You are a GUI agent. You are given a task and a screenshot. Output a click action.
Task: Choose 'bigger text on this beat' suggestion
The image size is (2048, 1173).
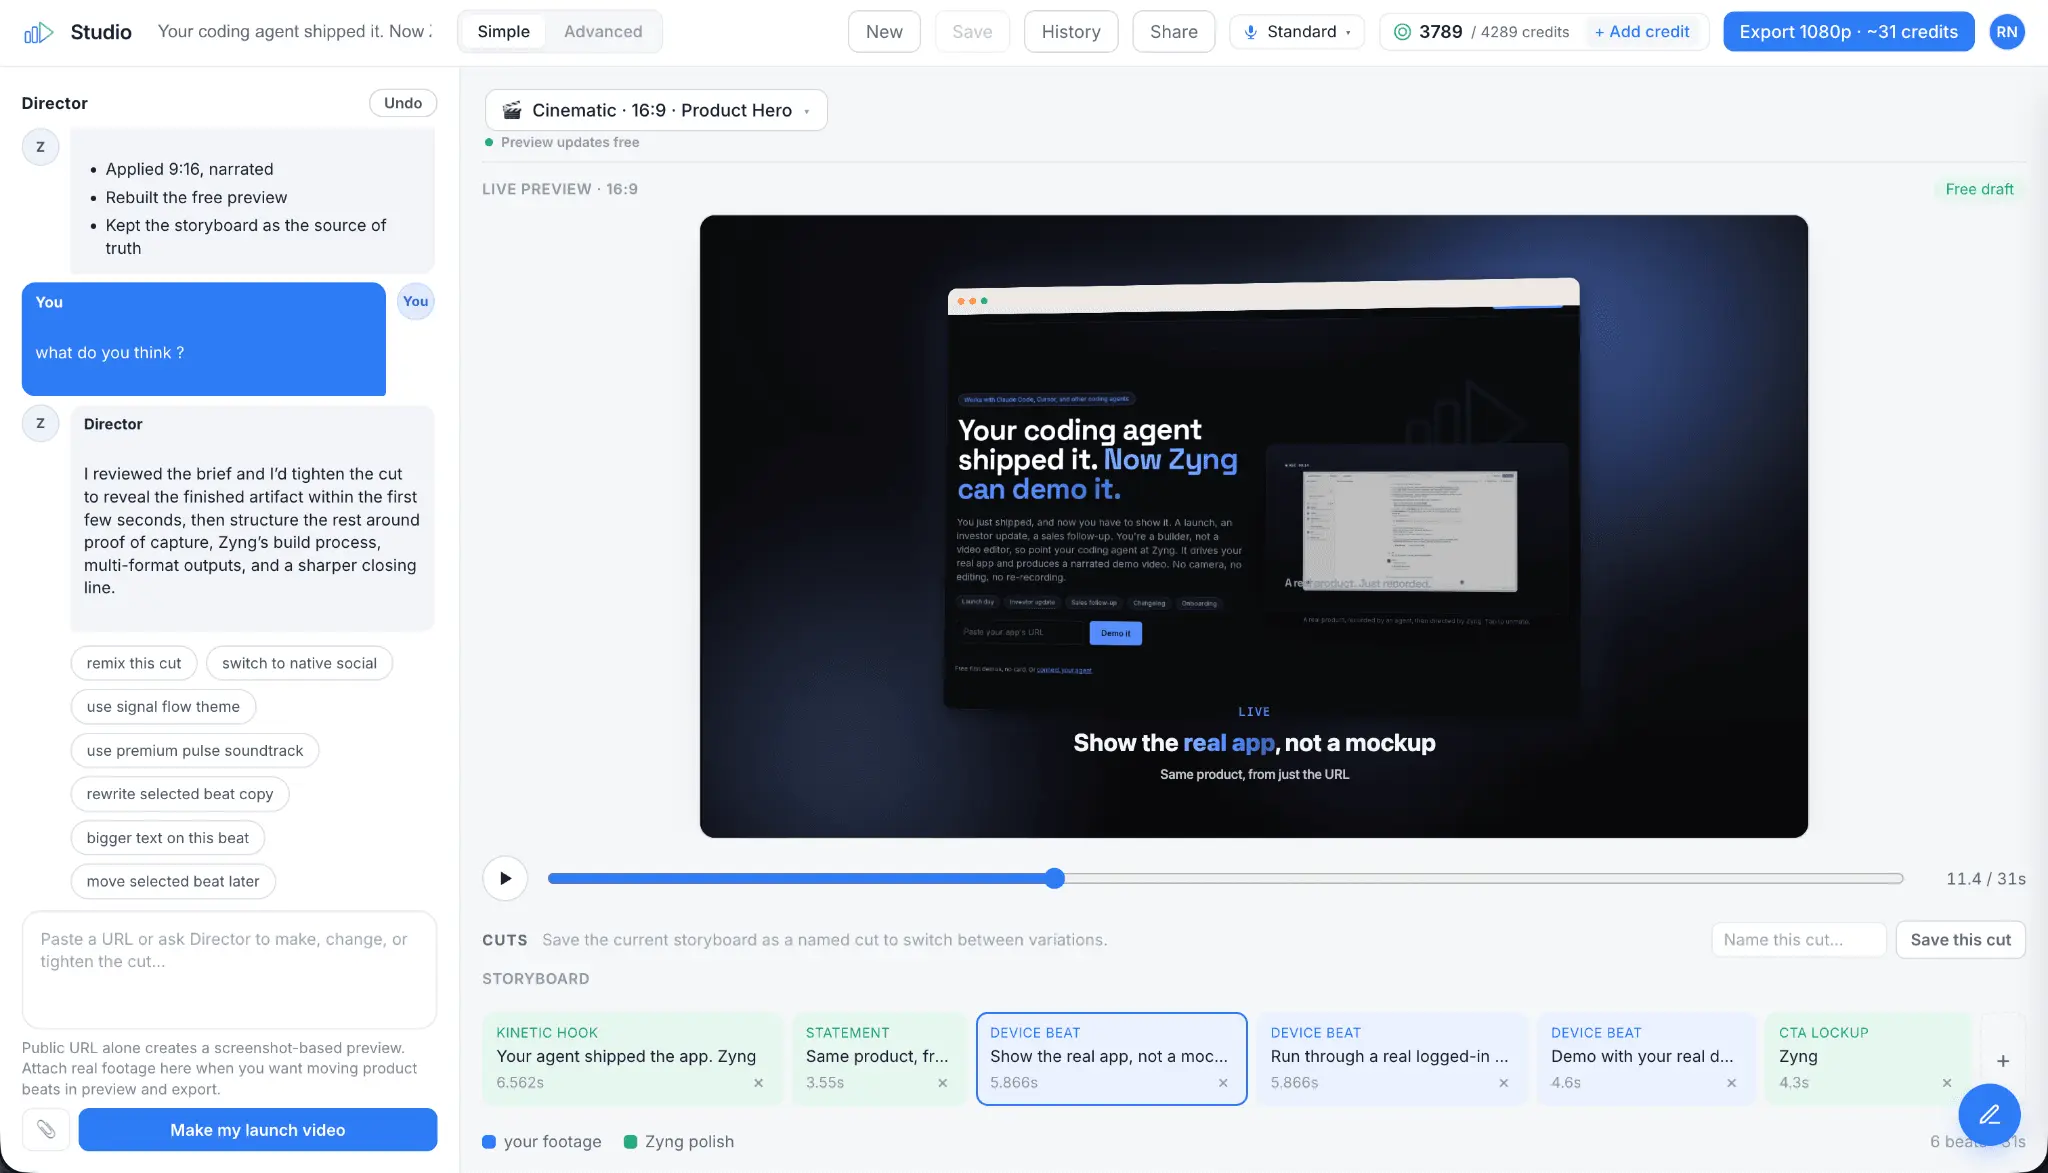pyautogui.click(x=168, y=838)
